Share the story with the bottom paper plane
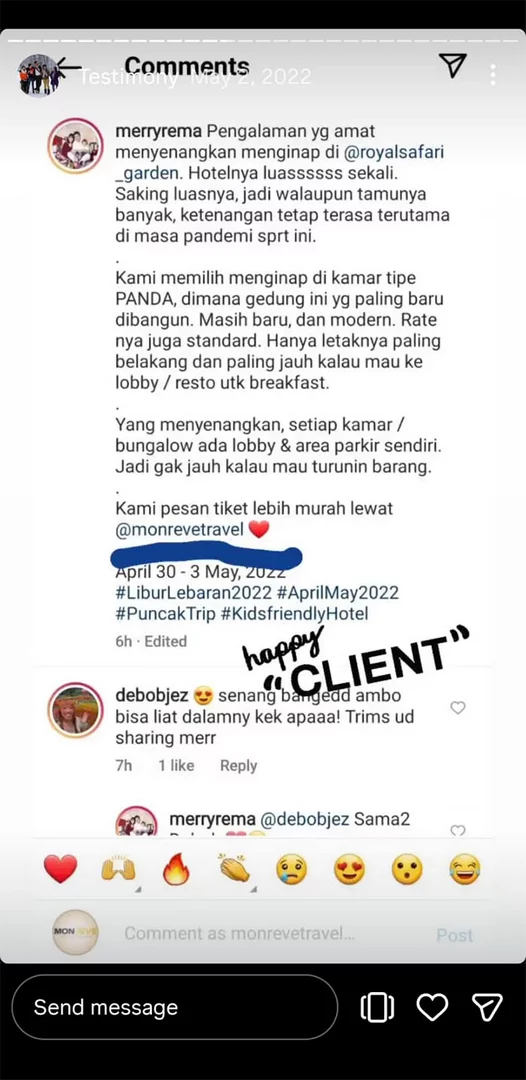Image resolution: width=526 pixels, height=1080 pixels. tap(487, 1007)
